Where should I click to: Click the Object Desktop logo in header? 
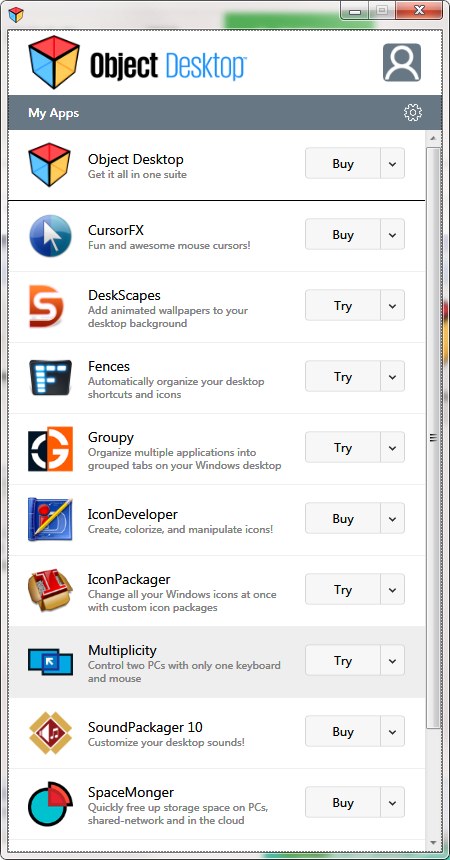pyautogui.click(x=137, y=63)
